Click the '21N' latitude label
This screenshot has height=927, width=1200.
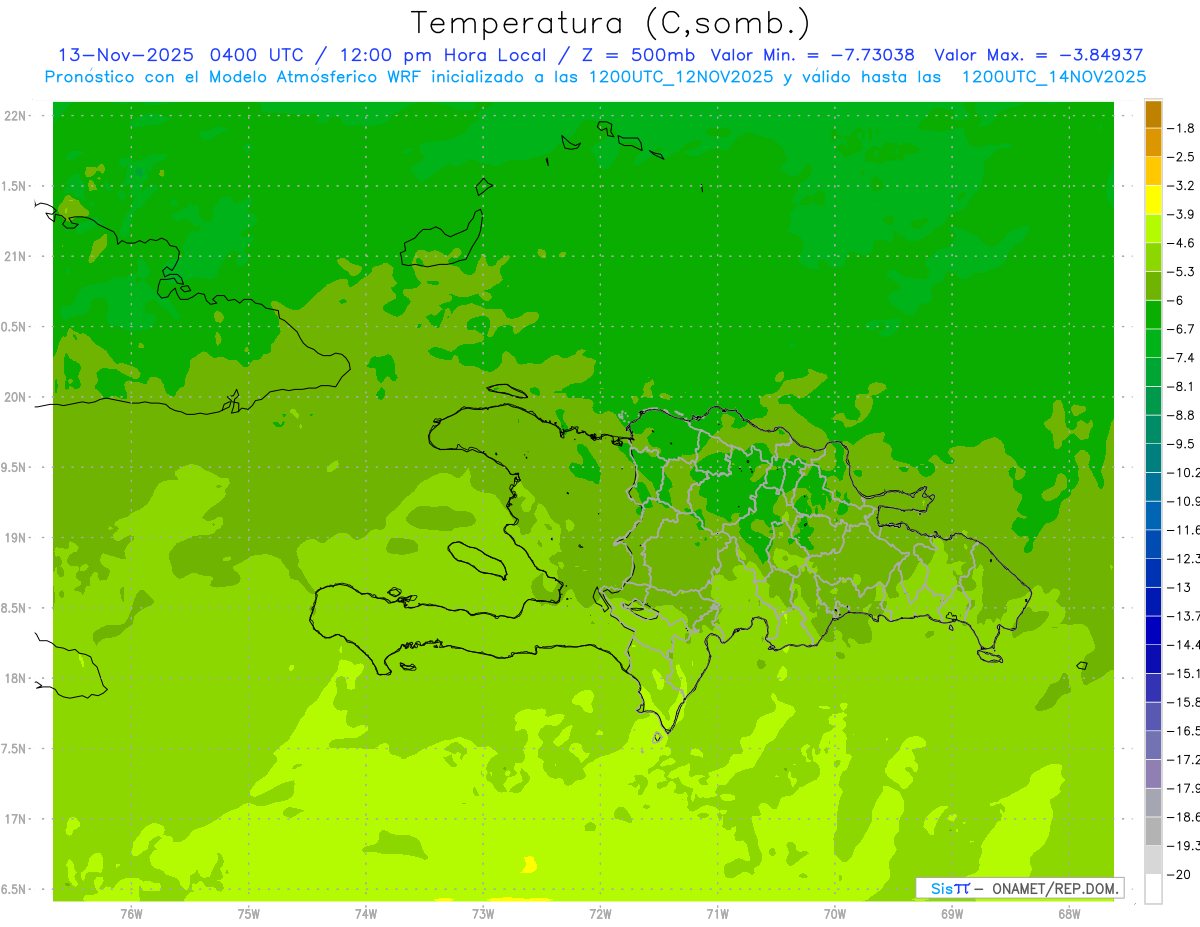point(15,257)
